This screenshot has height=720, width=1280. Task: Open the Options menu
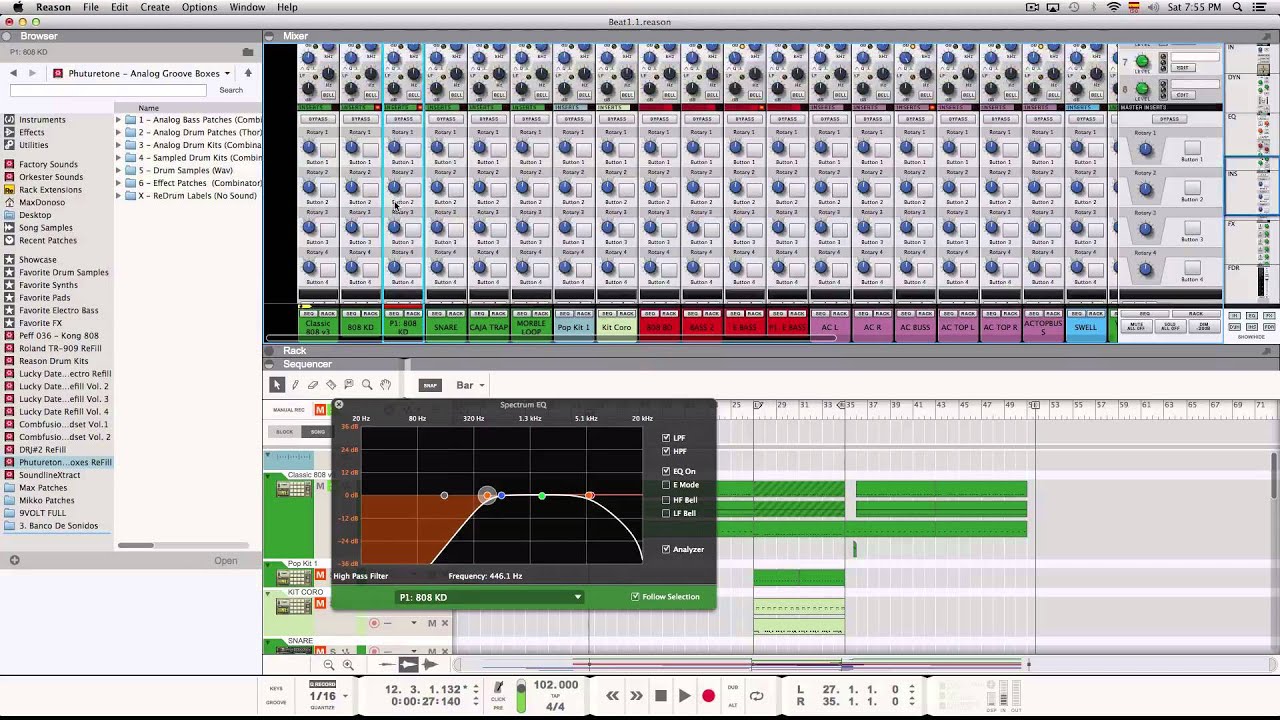click(x=199, y=7)
